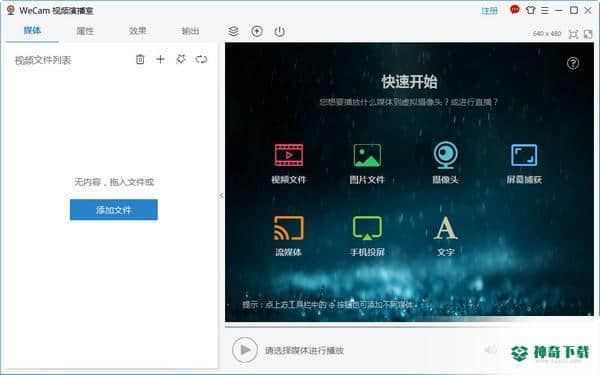Viewport: 600px width, 375px height.
Task: Click the circled up-arrow toolbar icon
Action: 257,31
